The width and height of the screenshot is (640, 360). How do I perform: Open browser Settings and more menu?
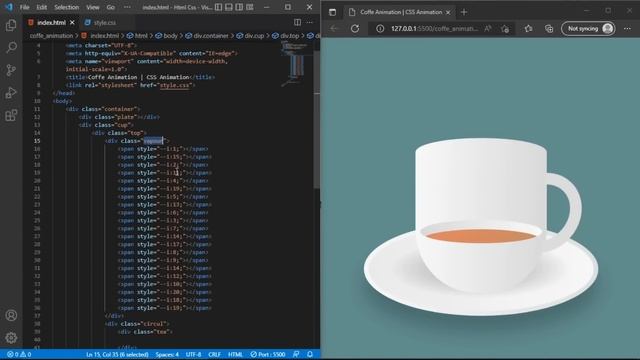pos(627,29)
